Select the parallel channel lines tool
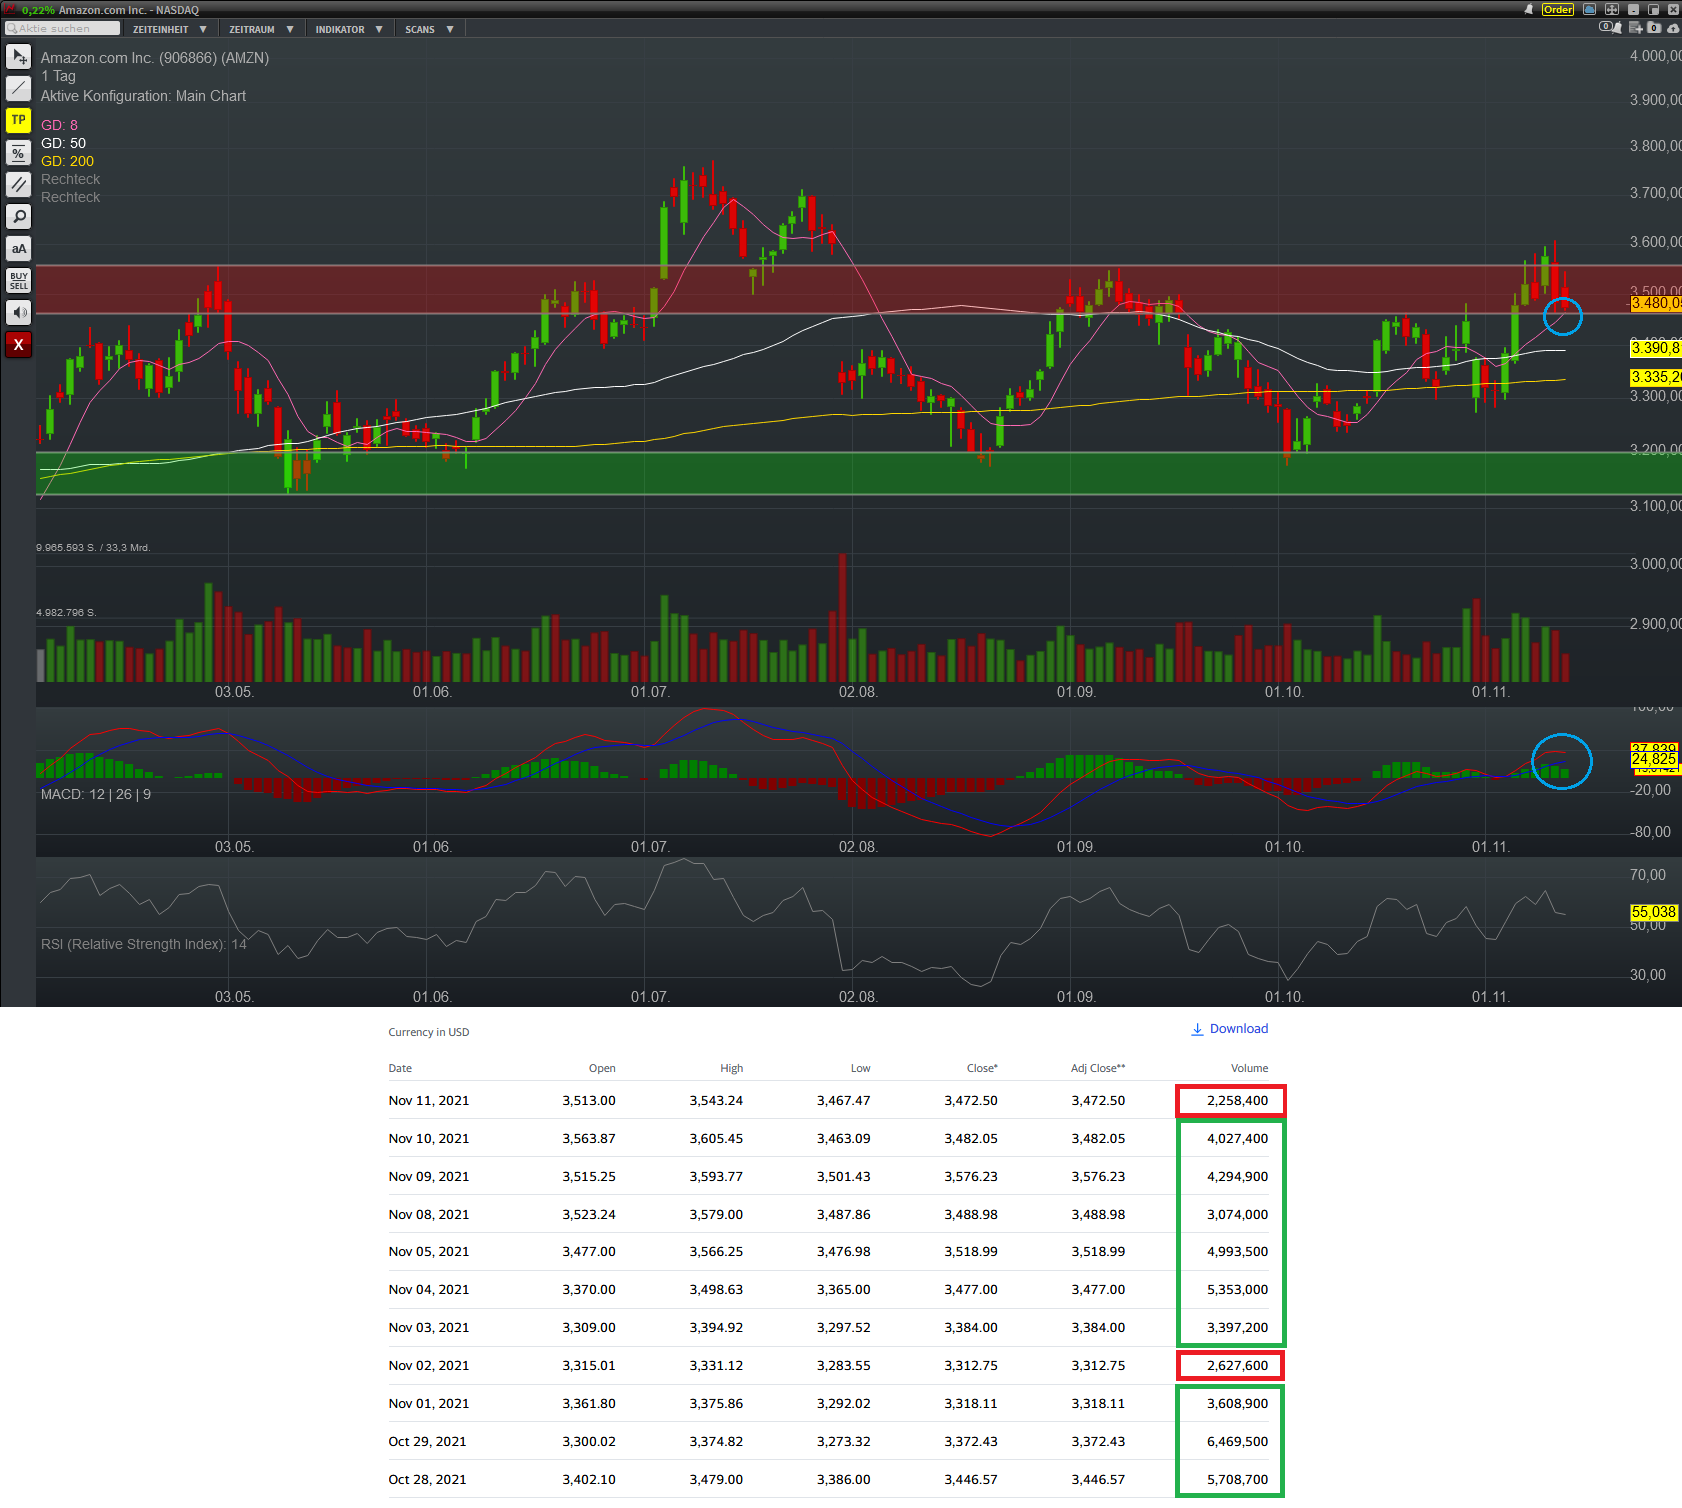 pos(19,184)
